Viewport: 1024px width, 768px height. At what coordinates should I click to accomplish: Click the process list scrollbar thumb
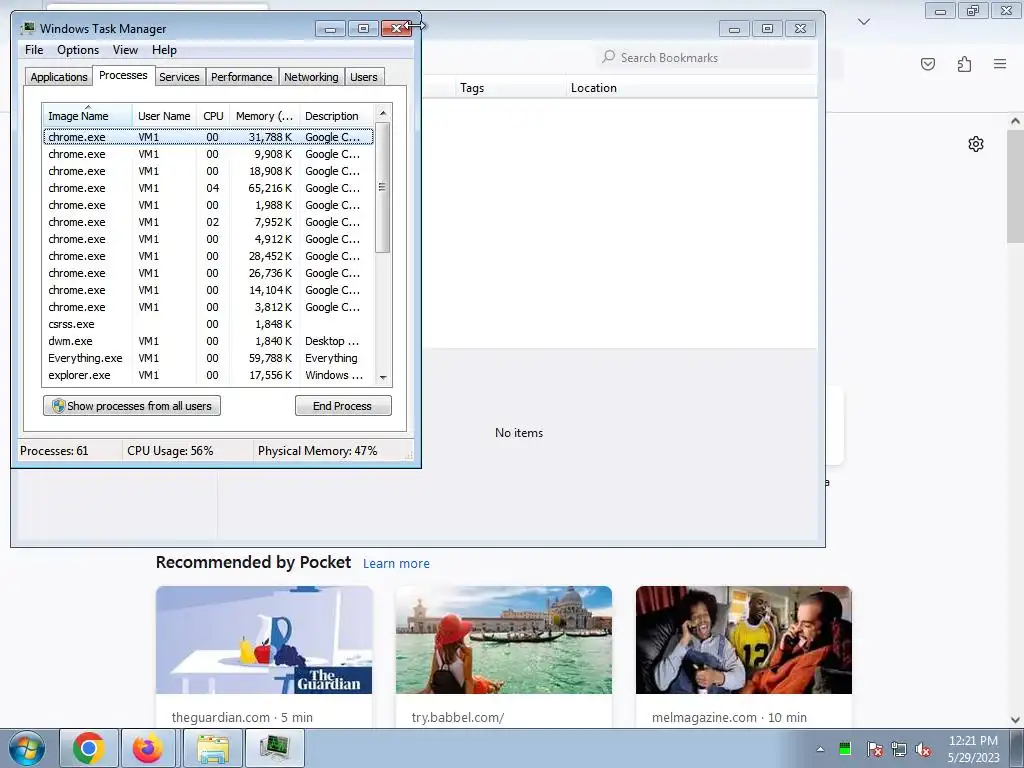point(383,187)
